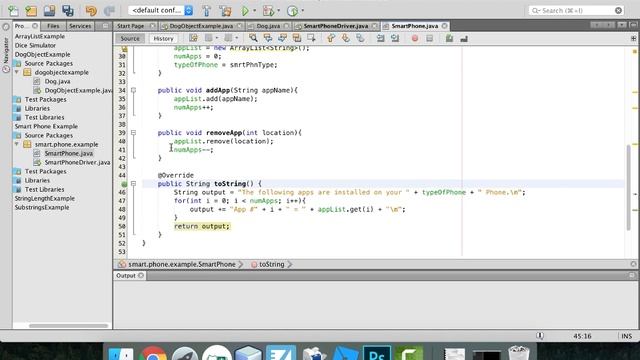
Task: Click the New File toolbar icon
Action: click(x=13, y=11)
